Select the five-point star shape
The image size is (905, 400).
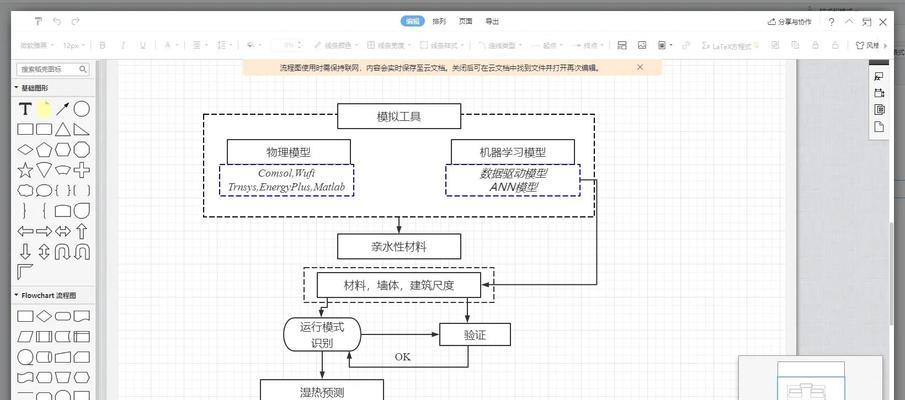click(25, 170)
